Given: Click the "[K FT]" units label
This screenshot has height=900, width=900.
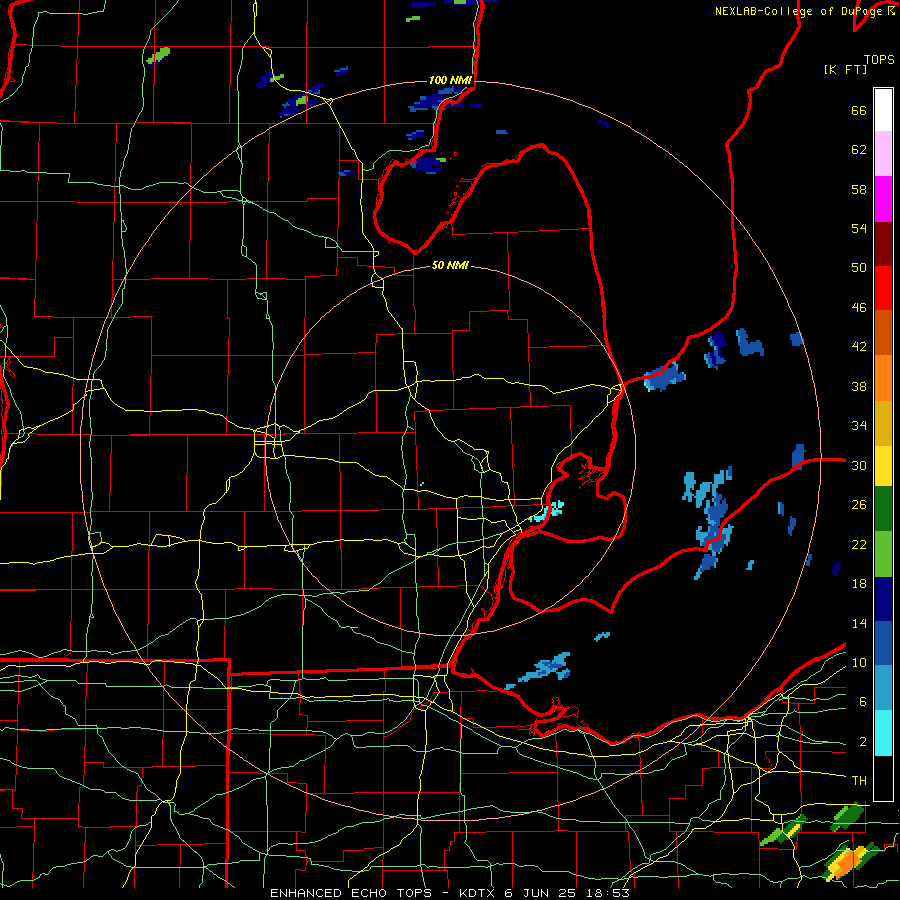Looking at the screenshot, I should click(x=845, y=69).
